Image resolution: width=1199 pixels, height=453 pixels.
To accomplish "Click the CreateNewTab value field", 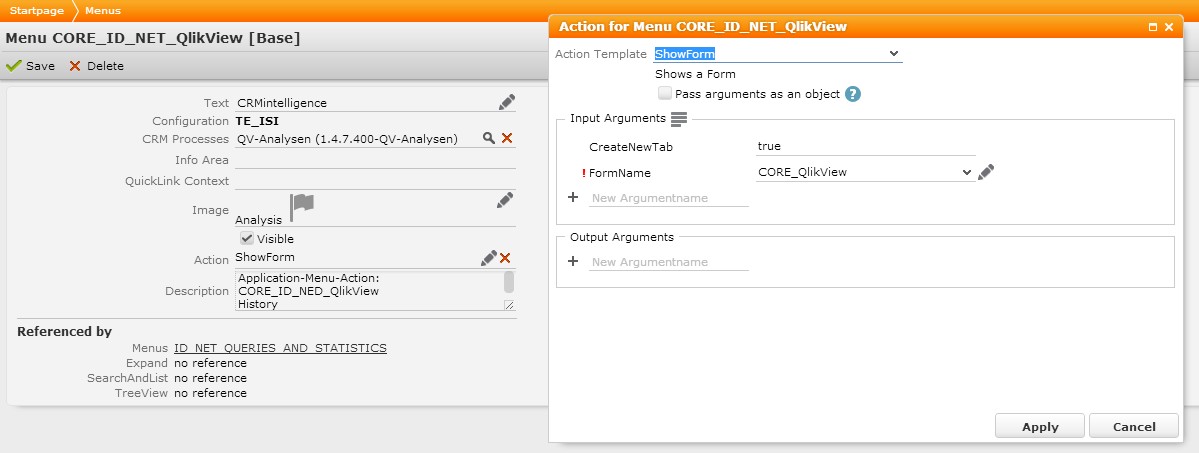I will 866,146.
